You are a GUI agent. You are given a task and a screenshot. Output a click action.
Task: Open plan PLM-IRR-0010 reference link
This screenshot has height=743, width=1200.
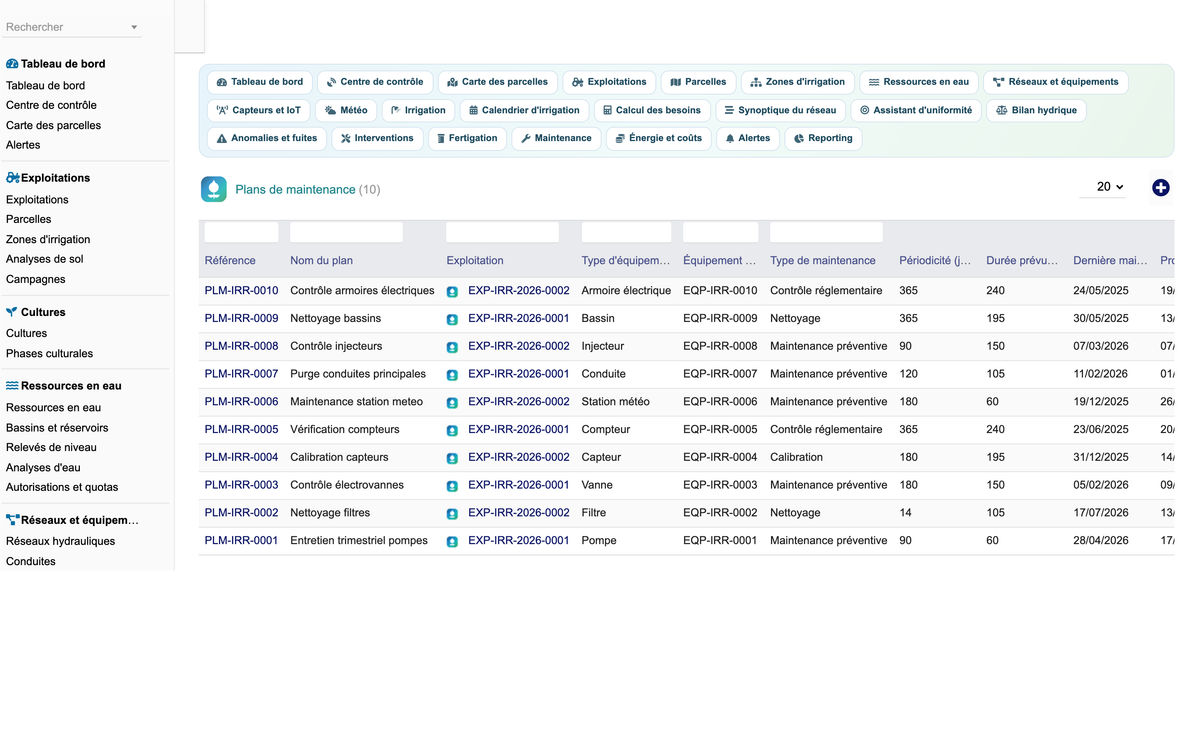click(x=241, y=291)
